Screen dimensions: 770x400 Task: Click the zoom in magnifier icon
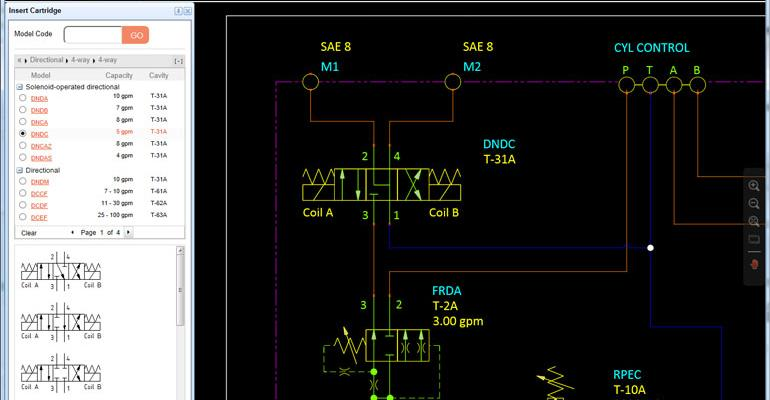[x=754, y=186]
